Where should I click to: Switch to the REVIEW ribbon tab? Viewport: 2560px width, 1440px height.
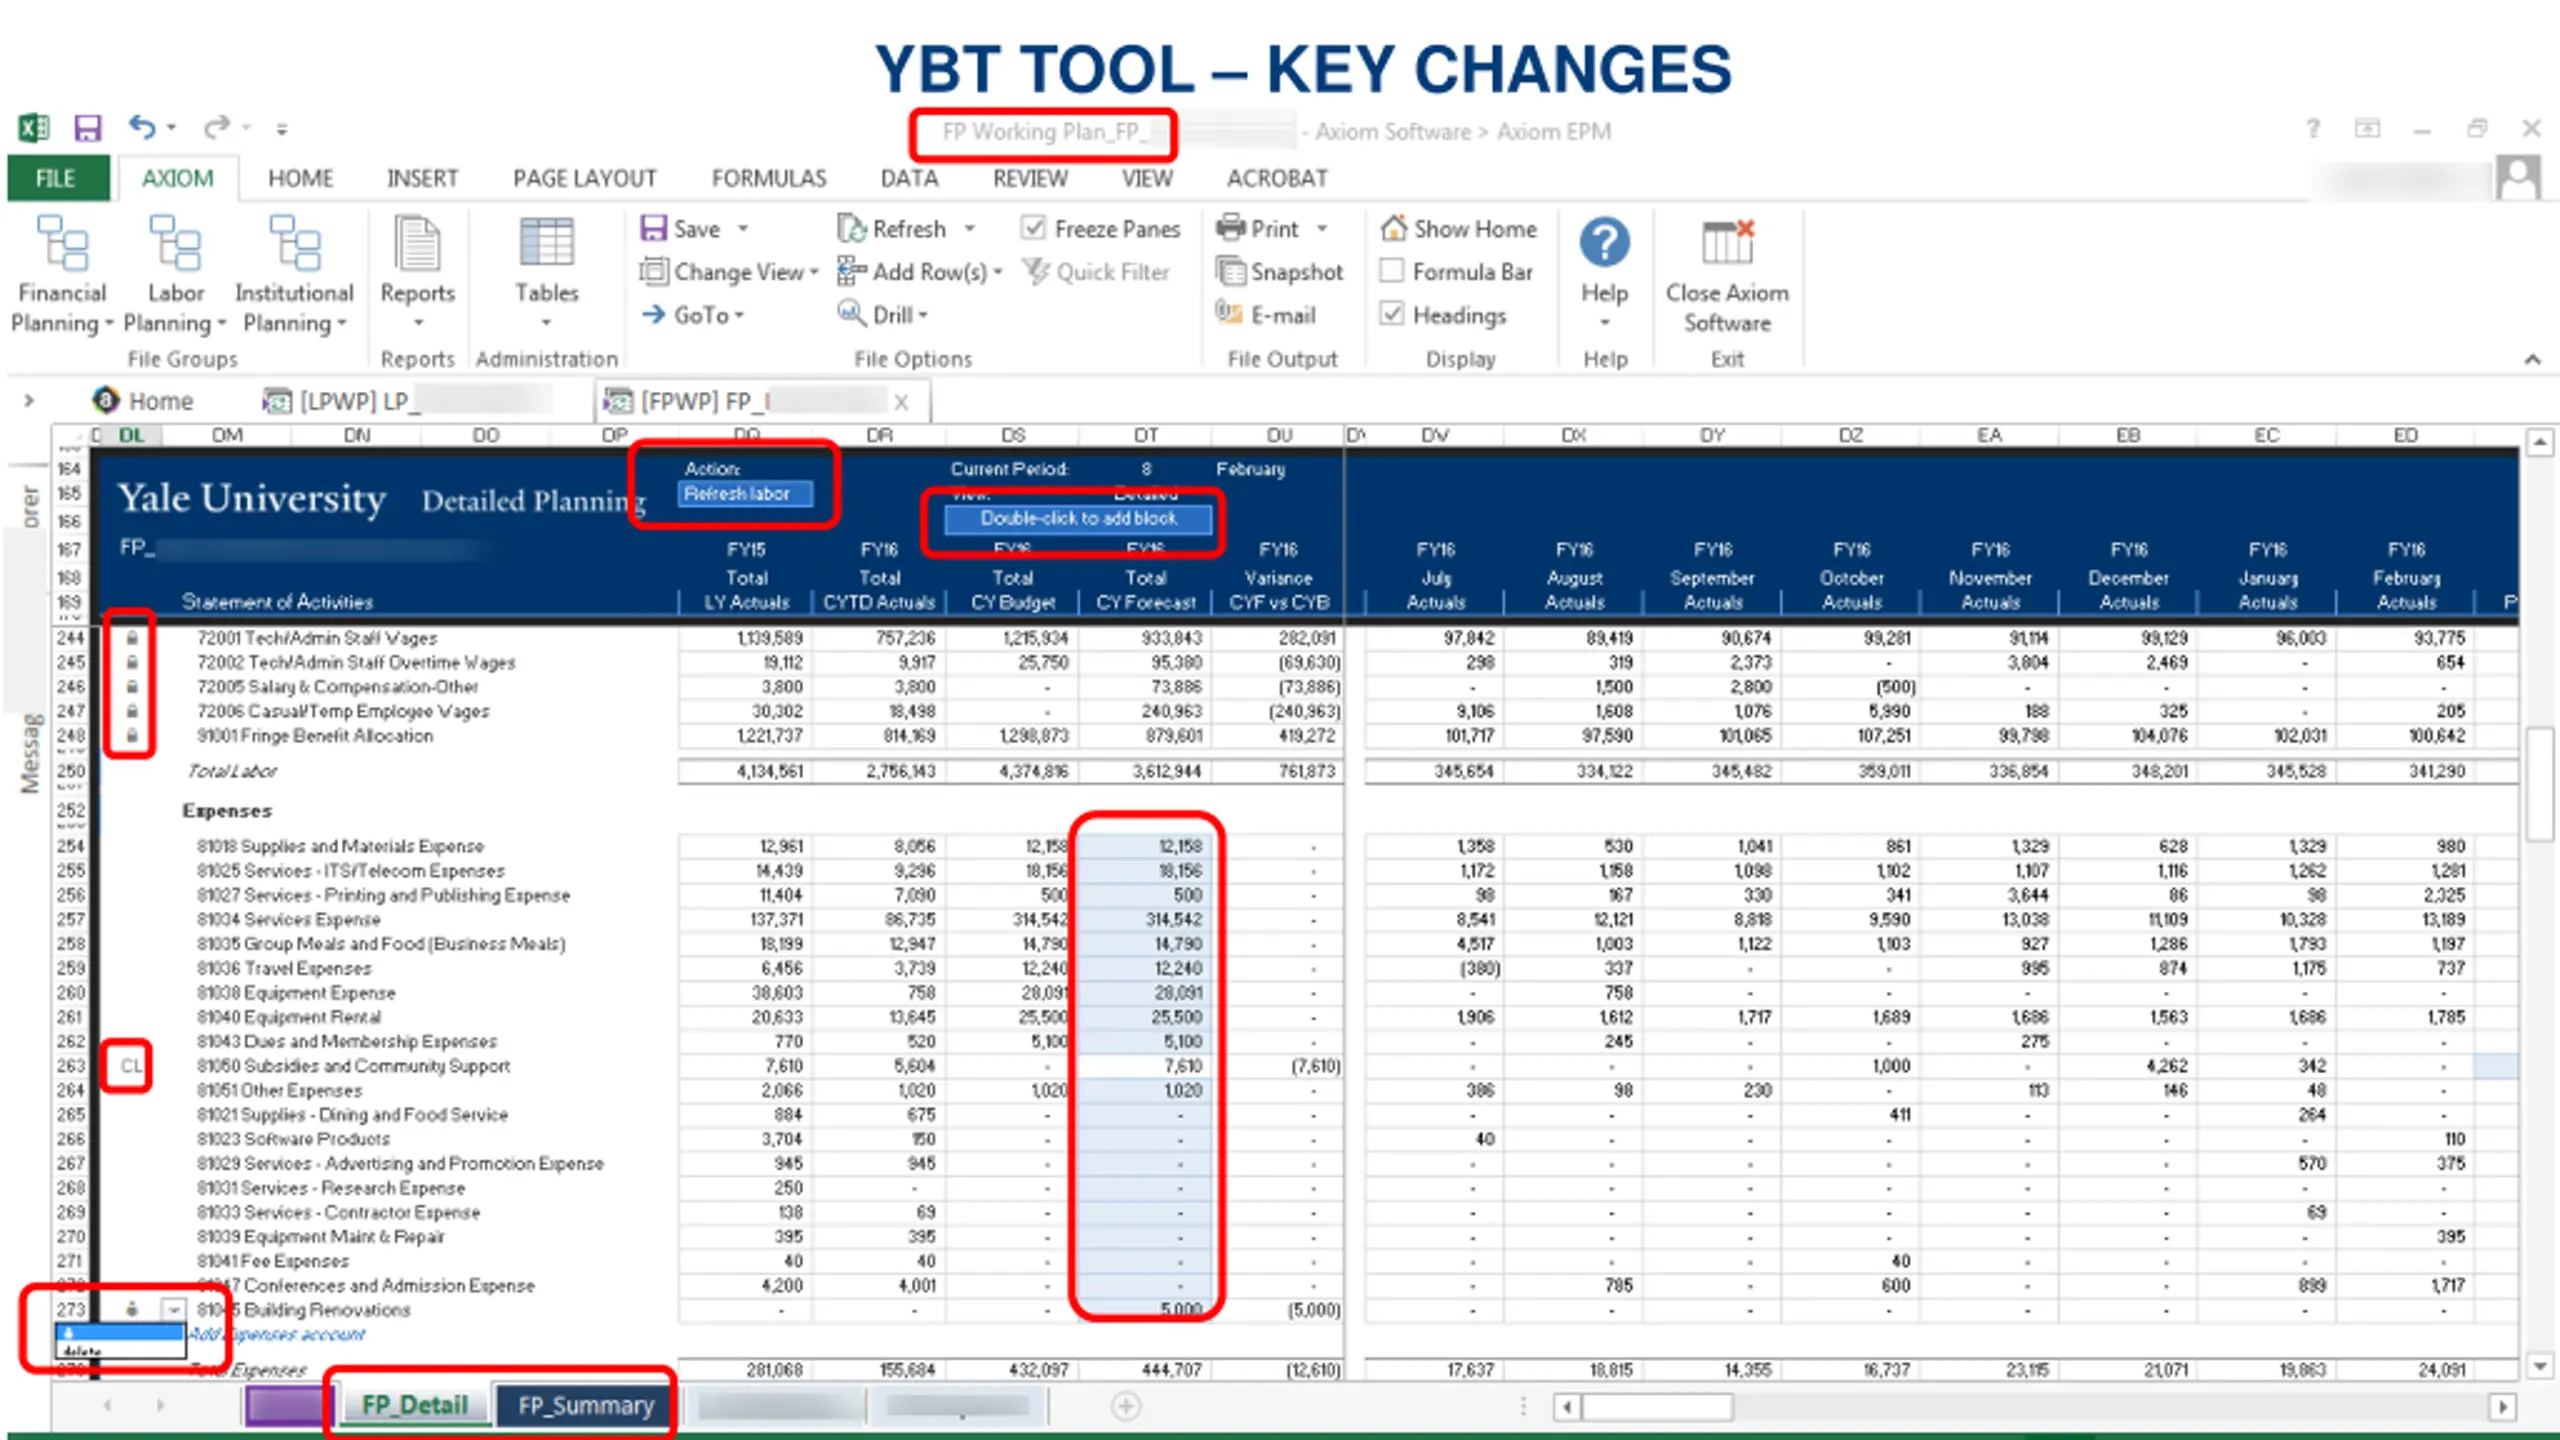pyautogui.click(x=1030, y=178)
